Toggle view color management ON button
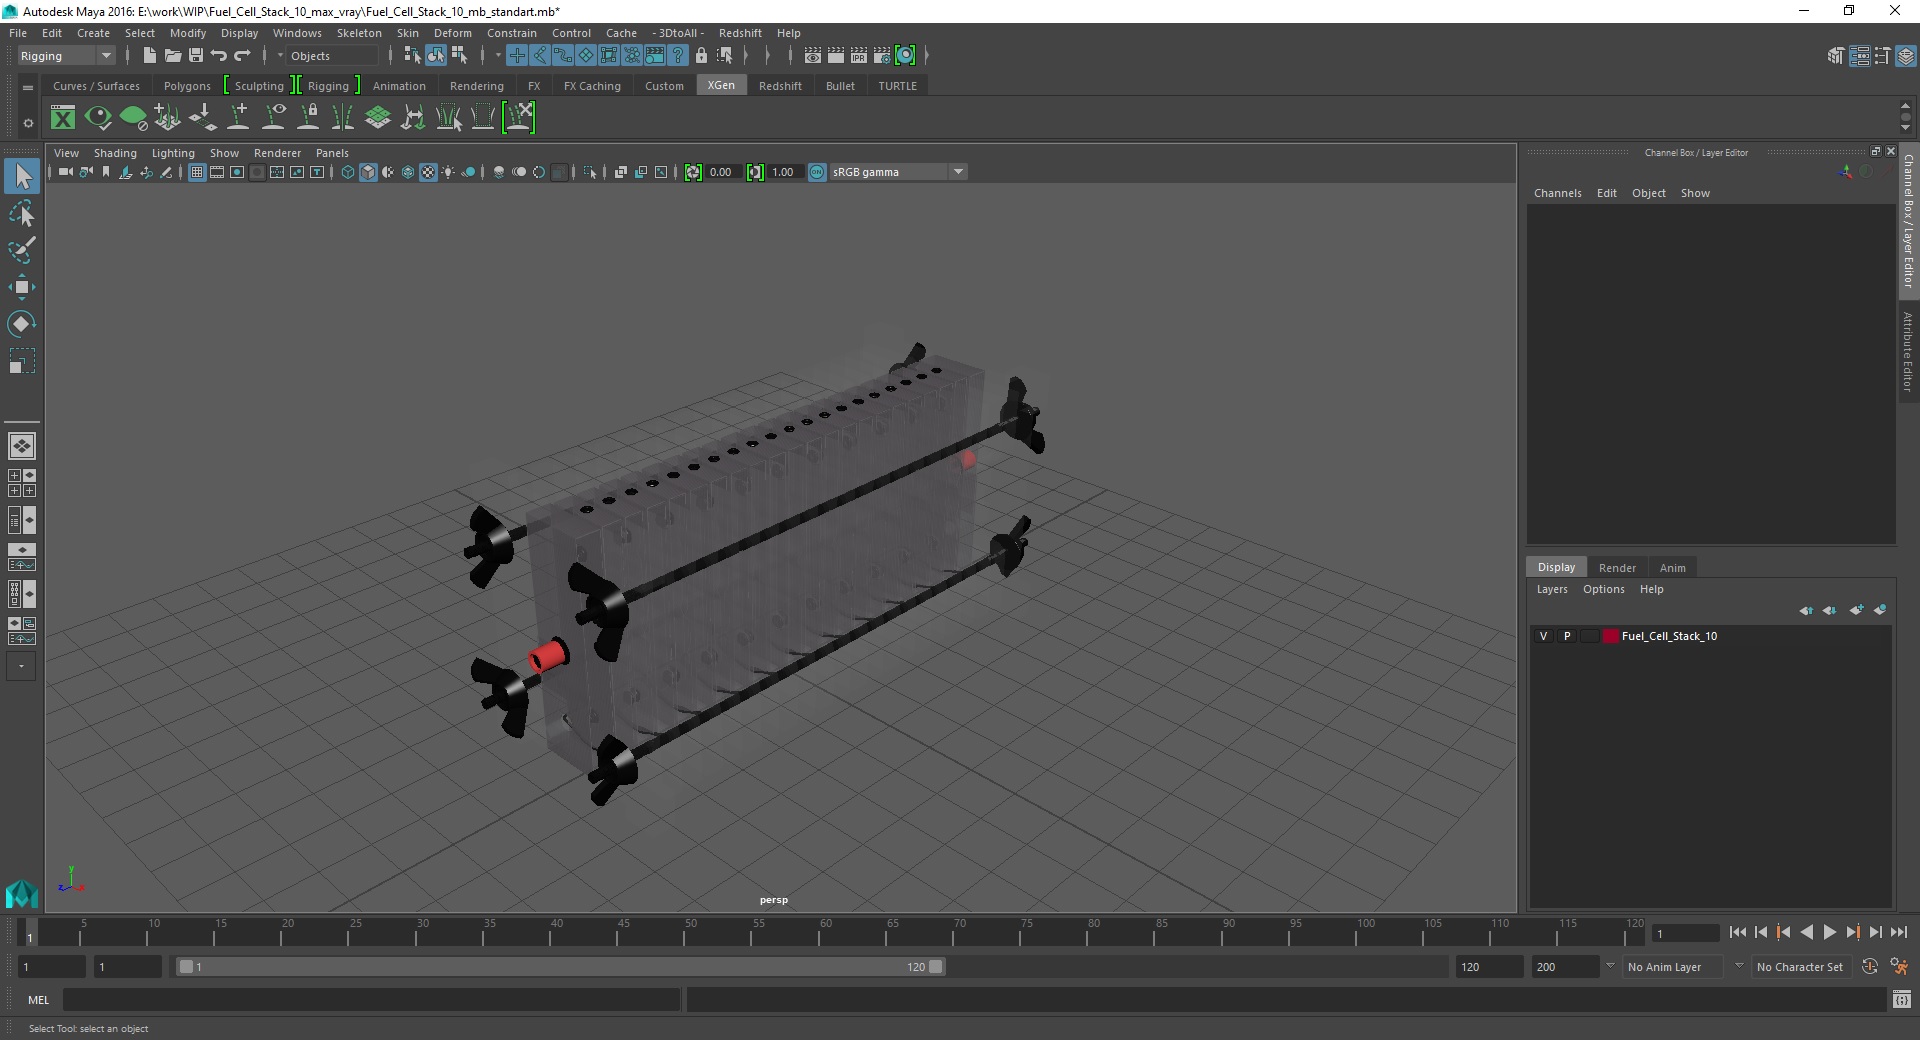 [817, 172]
